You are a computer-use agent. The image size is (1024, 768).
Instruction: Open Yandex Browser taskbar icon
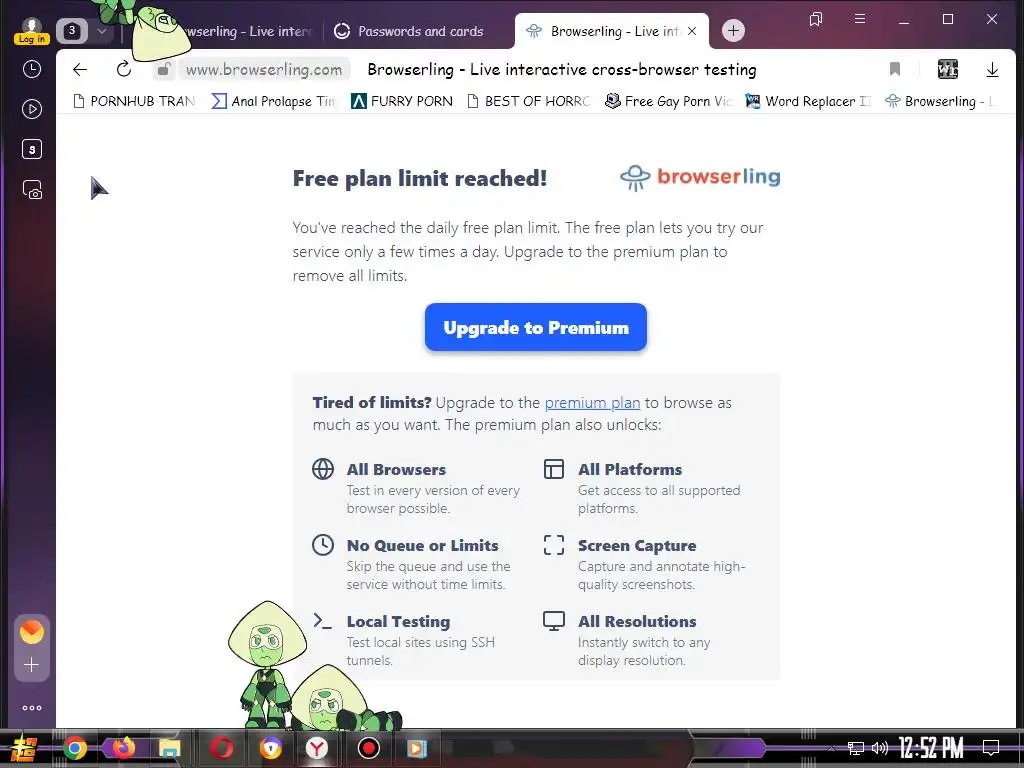point(317,748)
